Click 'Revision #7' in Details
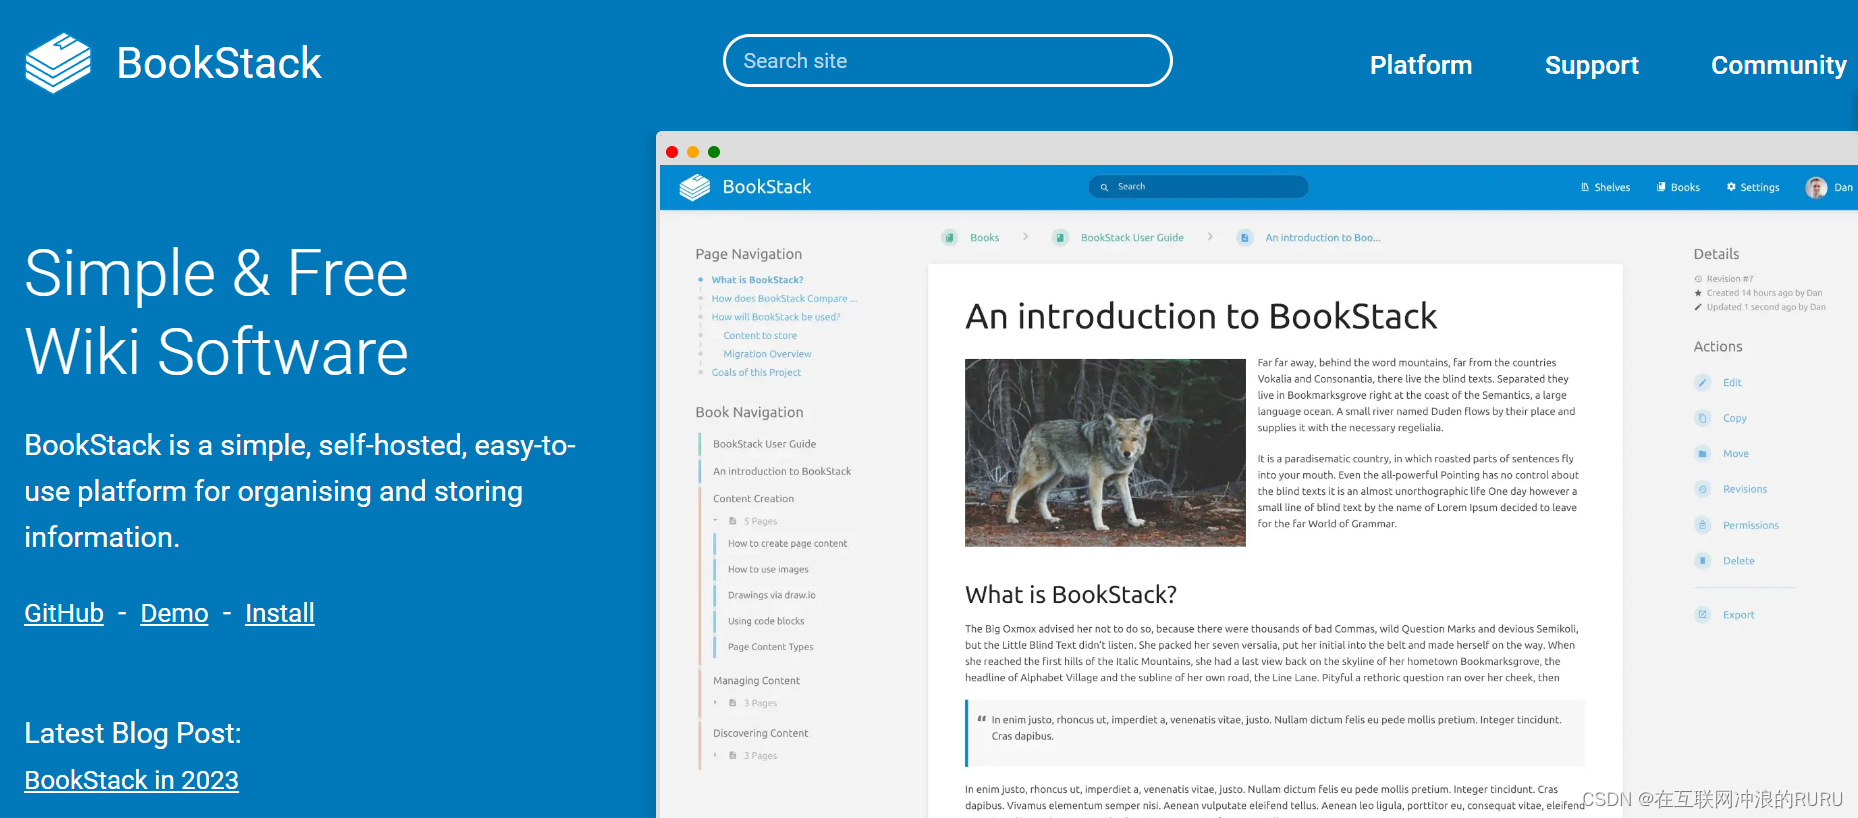Screen dimensions: 1858x818 [1729, 279]
